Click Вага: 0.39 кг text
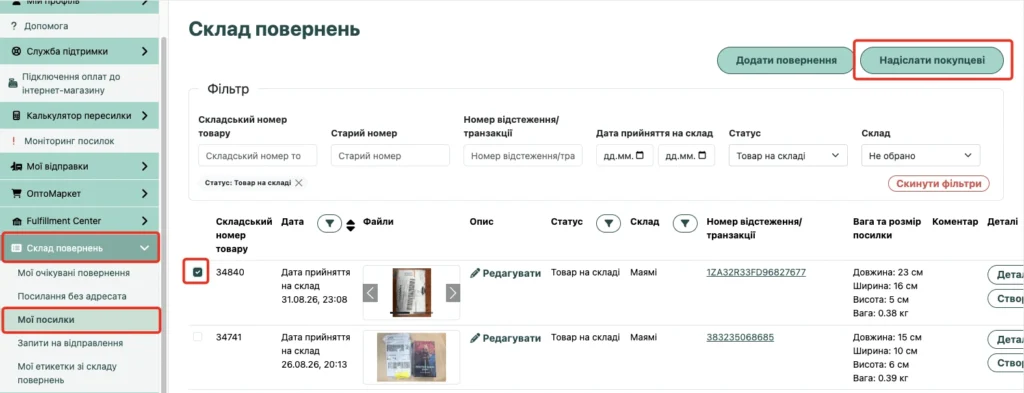Viewport: 1024px width, 393px height. tap(880, 378)
